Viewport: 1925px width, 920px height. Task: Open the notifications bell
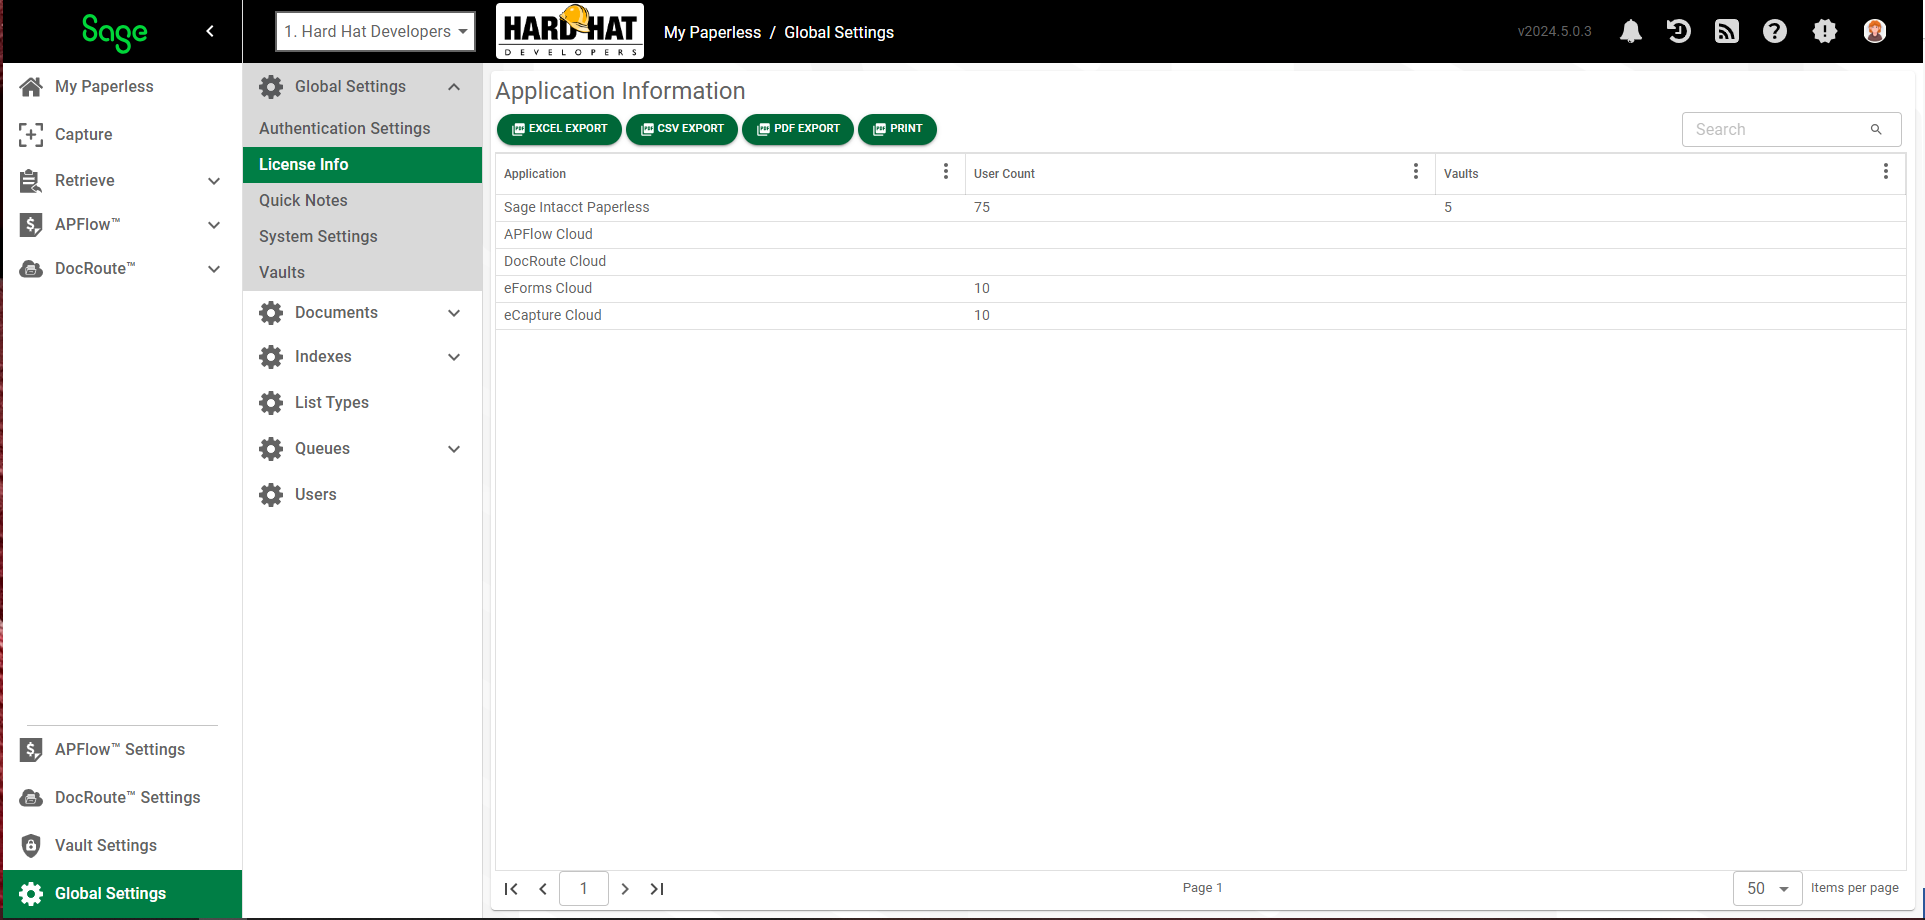(1631, 31)
